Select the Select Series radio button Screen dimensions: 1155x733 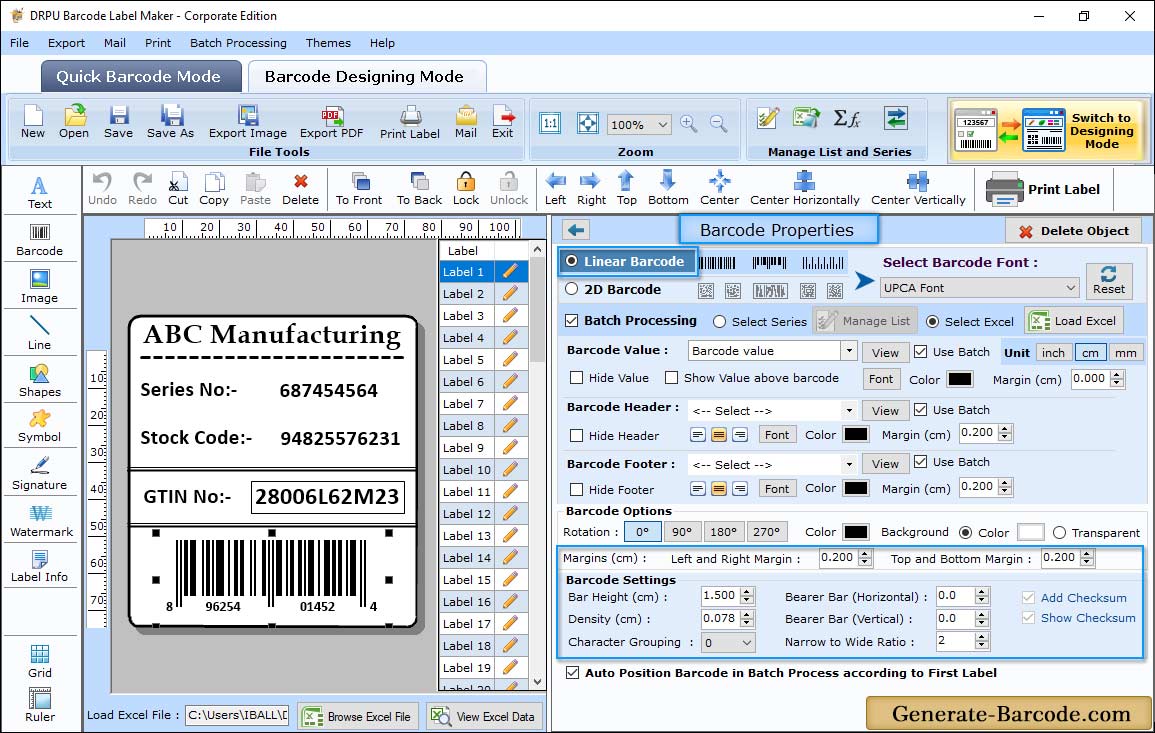(x=720, y=322)
